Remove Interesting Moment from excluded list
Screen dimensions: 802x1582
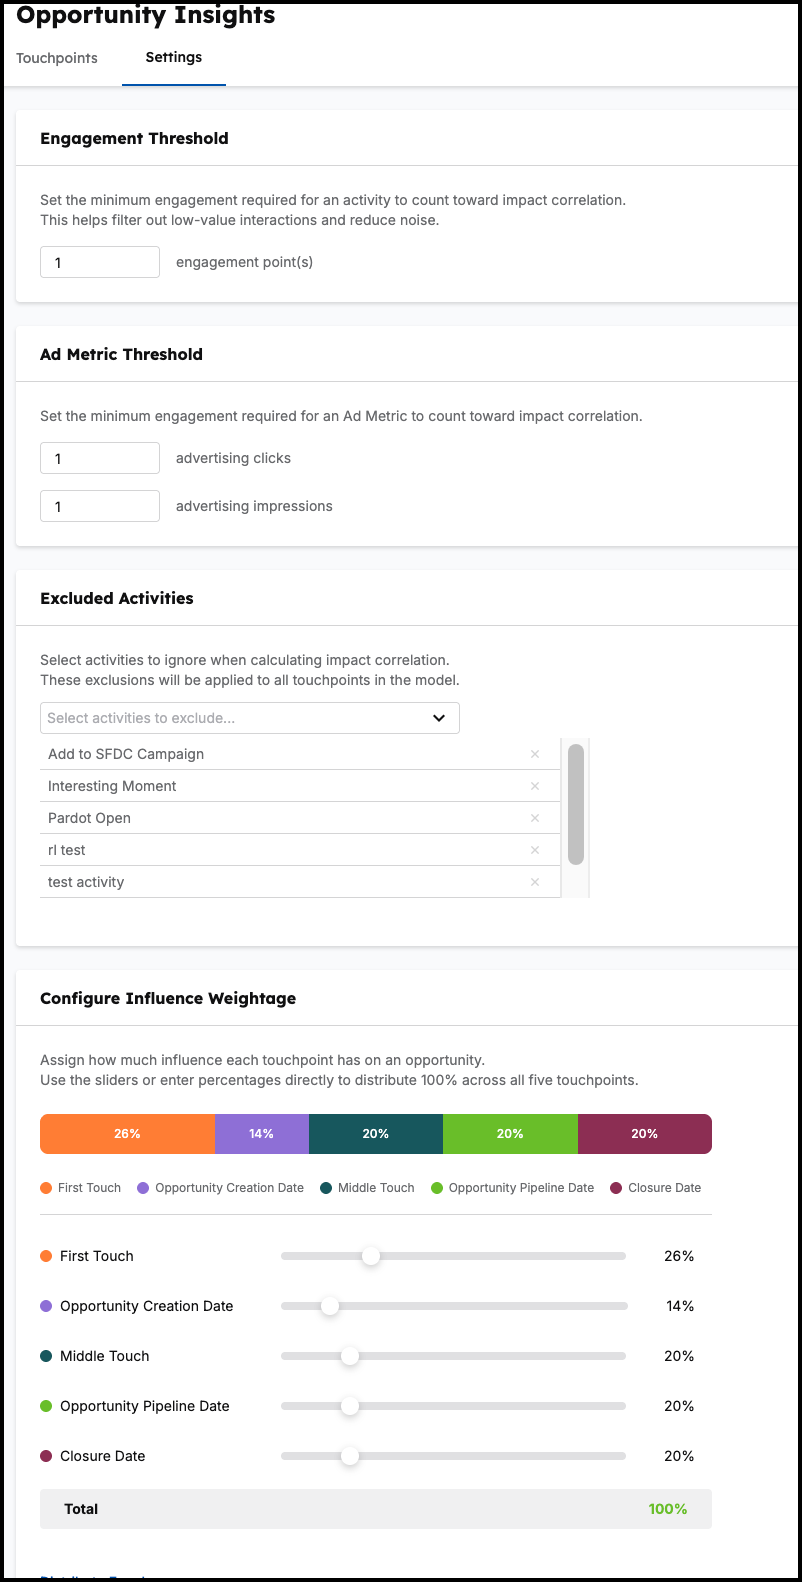[x=535, y=786]
